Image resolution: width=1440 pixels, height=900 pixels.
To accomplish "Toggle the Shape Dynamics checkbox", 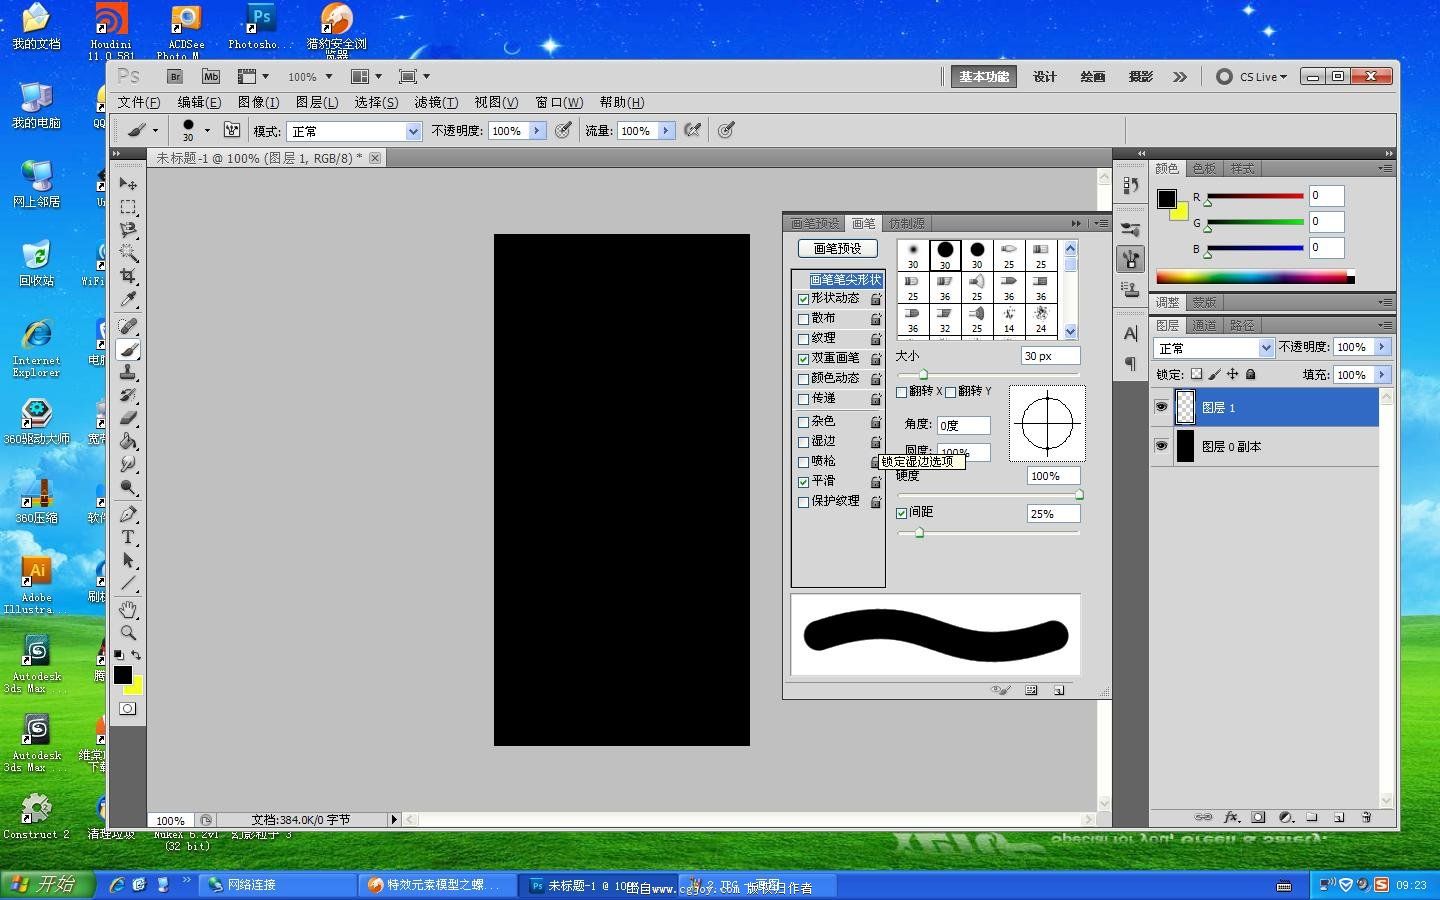I will tap(803, 299).
